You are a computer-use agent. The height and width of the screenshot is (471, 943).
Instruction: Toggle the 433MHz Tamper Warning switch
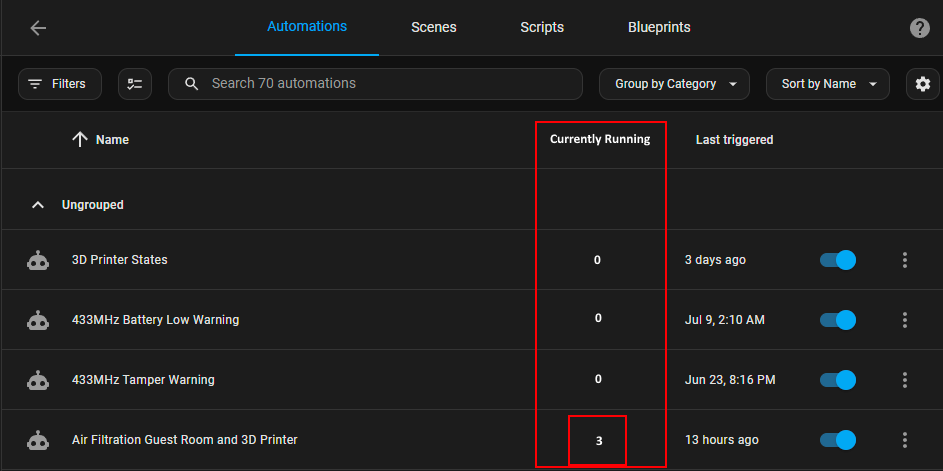pyautogui.click(x=838, y=380)
